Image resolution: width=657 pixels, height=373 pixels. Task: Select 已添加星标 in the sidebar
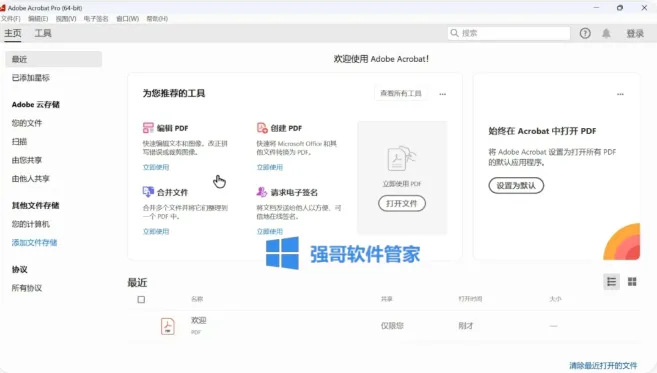pyautogui.click(x=31, y=78)
